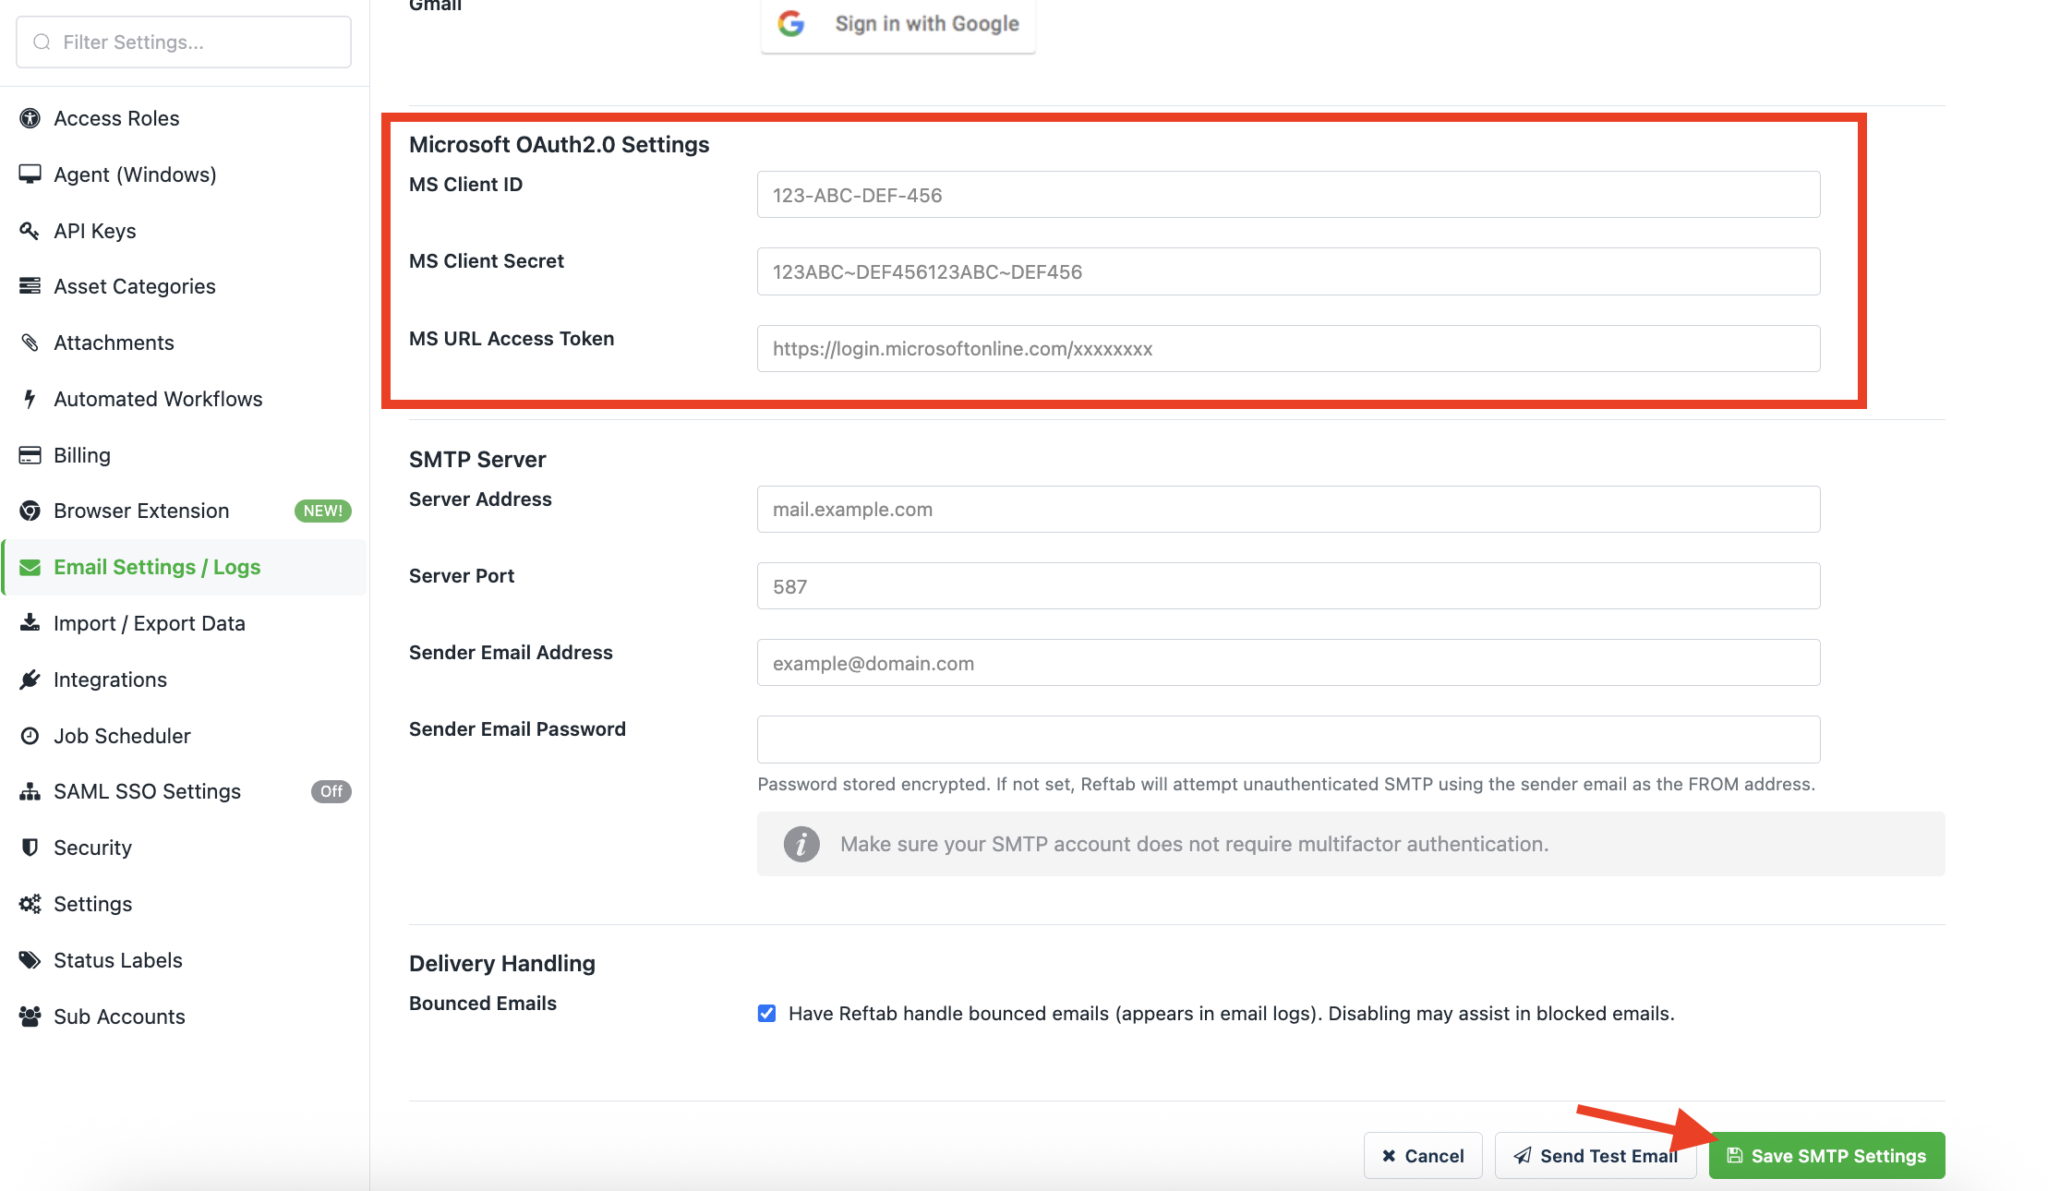Click the Settings gears icon
Image resolution: width=2048 pixels, height=1191 pixels.
[x=30, y=904]
